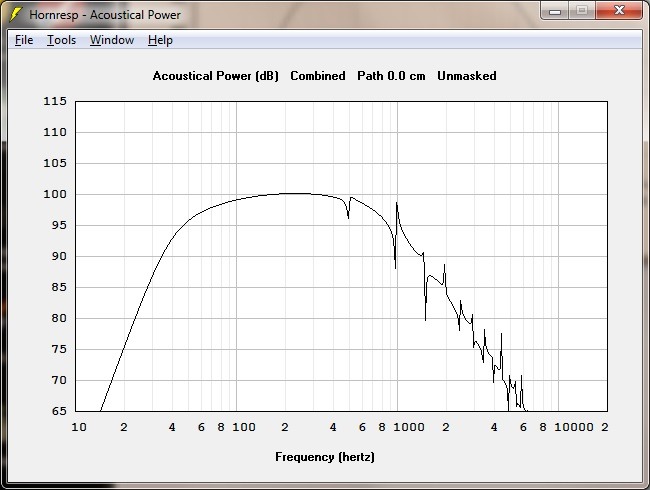Click the 70 value on vertical axis
Image resolution: width=650 pixels, height=490 pixels.
click(59, 380)
